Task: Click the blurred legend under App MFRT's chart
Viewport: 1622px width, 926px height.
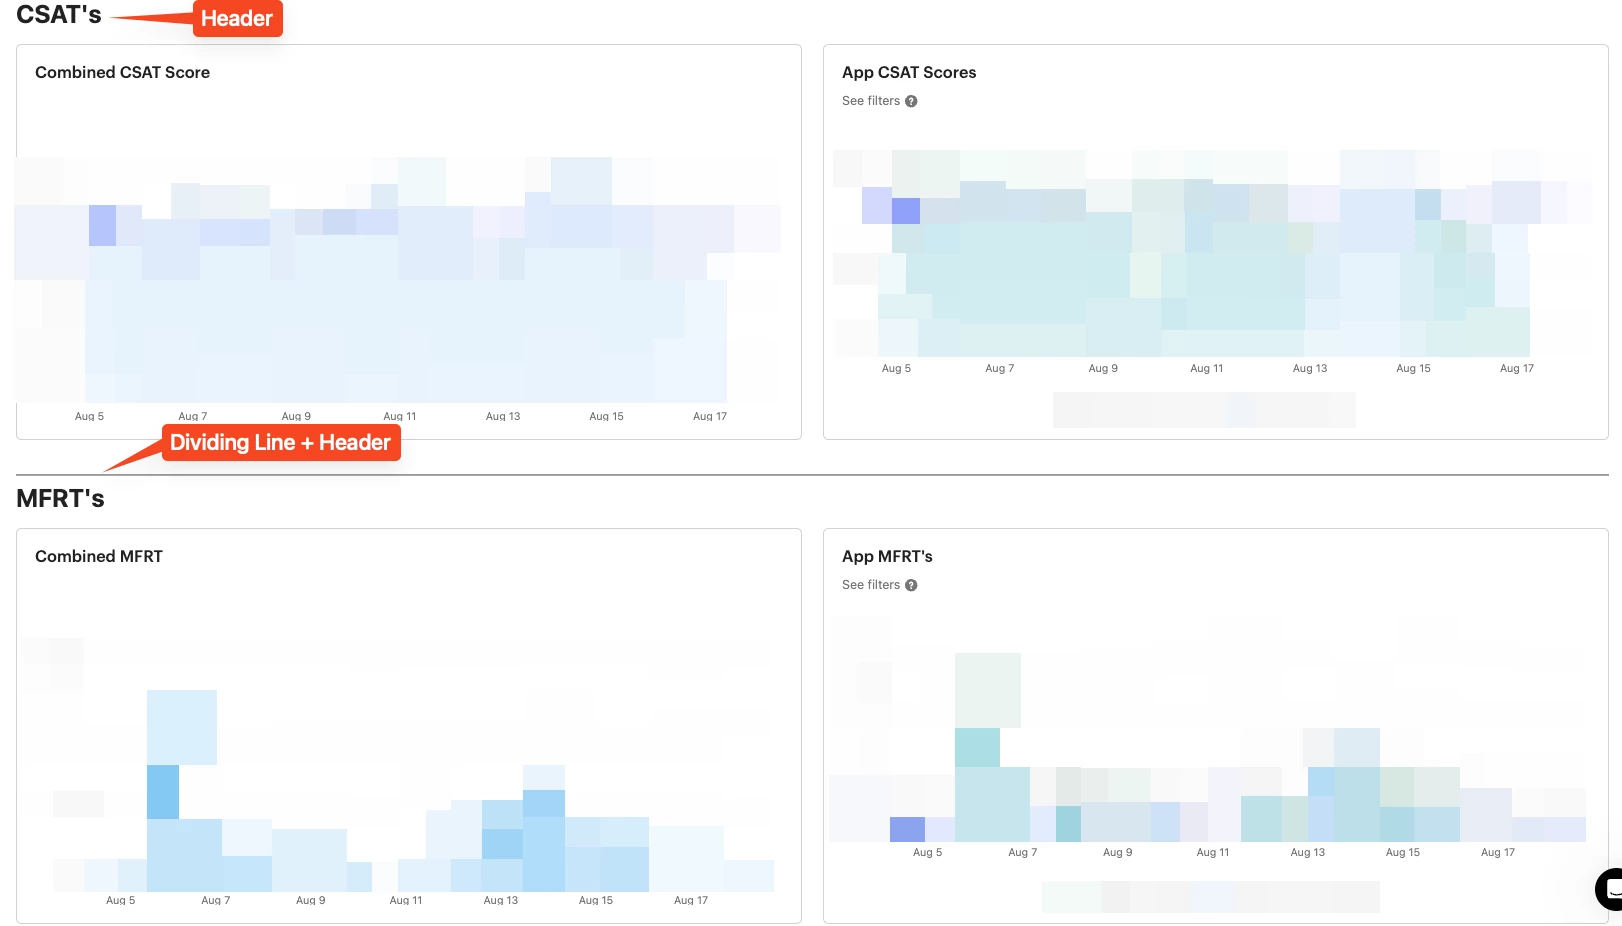Action: 1210,897
